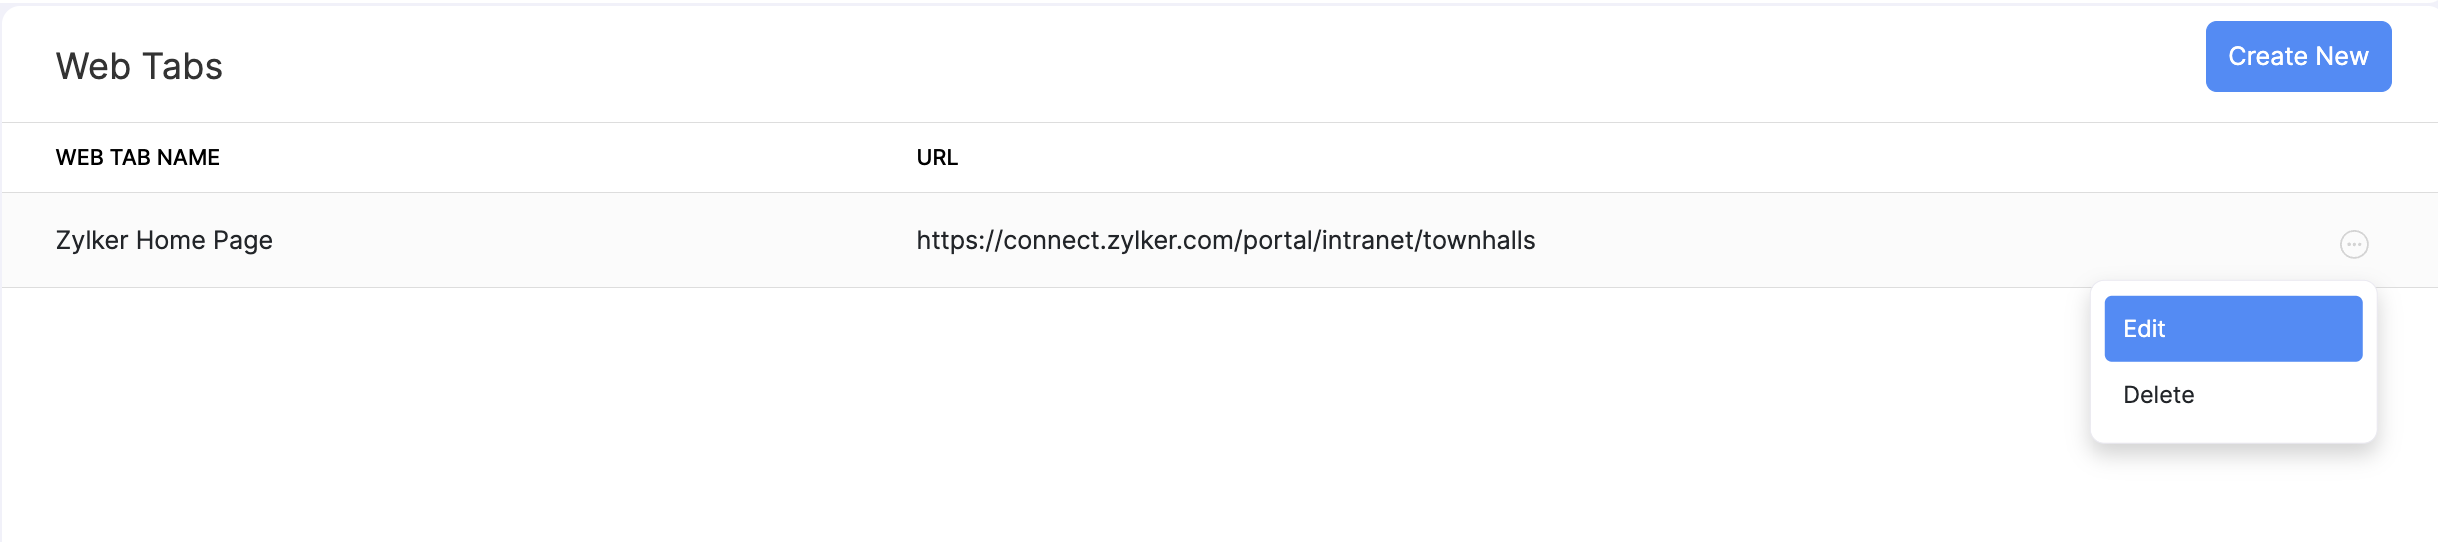The width and height of the screenshot is (2438, 542).
Task: Choose Edit from the context menu
Action: 2232,329
